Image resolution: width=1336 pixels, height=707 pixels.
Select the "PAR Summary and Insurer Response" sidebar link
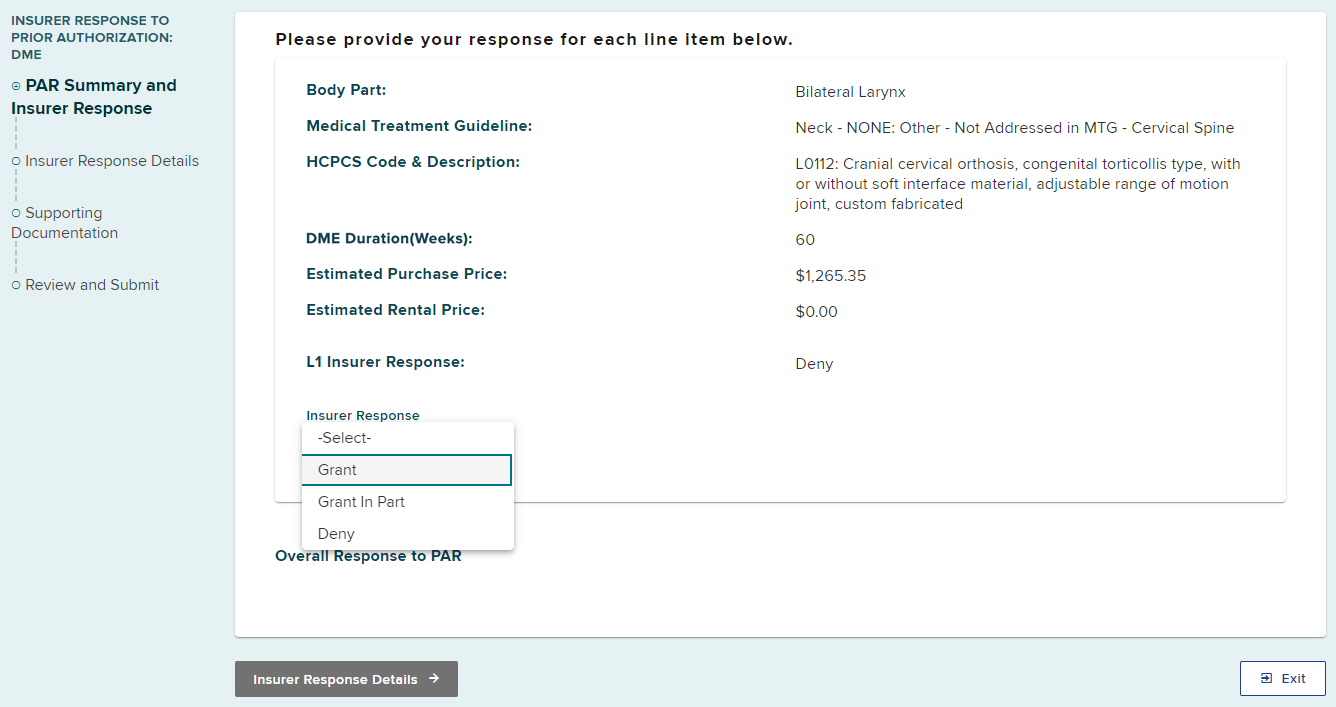click(x=93, y=96)
